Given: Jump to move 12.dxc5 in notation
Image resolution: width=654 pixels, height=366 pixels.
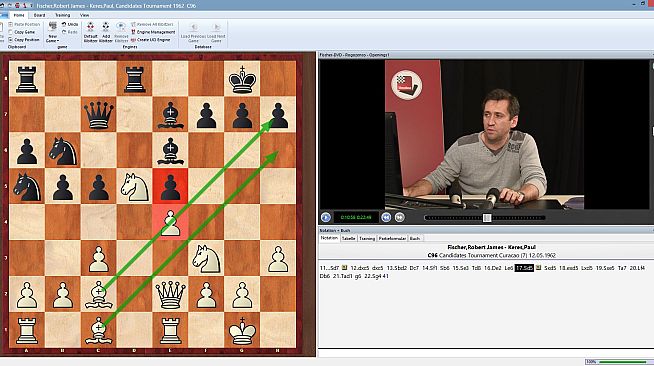Looking at the screenshot, I should (360, 268).
